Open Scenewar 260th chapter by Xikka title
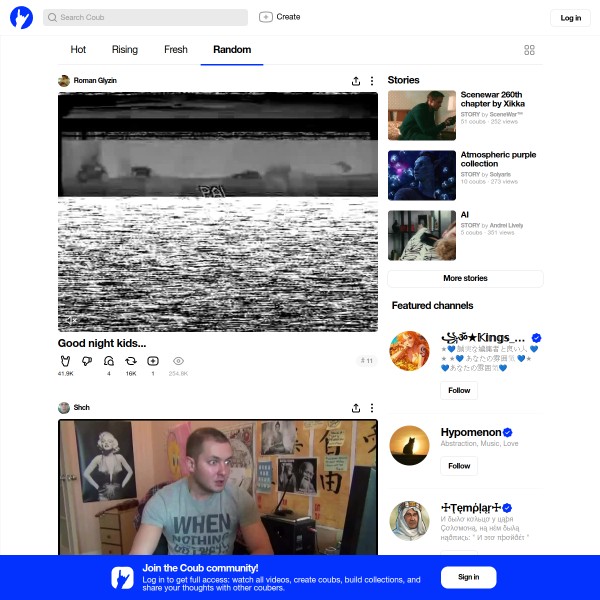 492,99
